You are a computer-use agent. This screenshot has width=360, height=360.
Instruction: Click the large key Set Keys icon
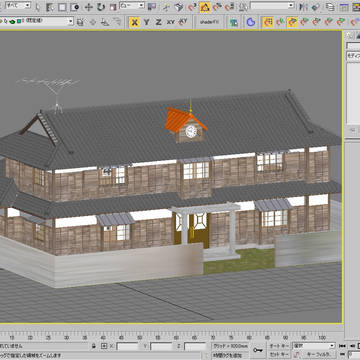258,350
